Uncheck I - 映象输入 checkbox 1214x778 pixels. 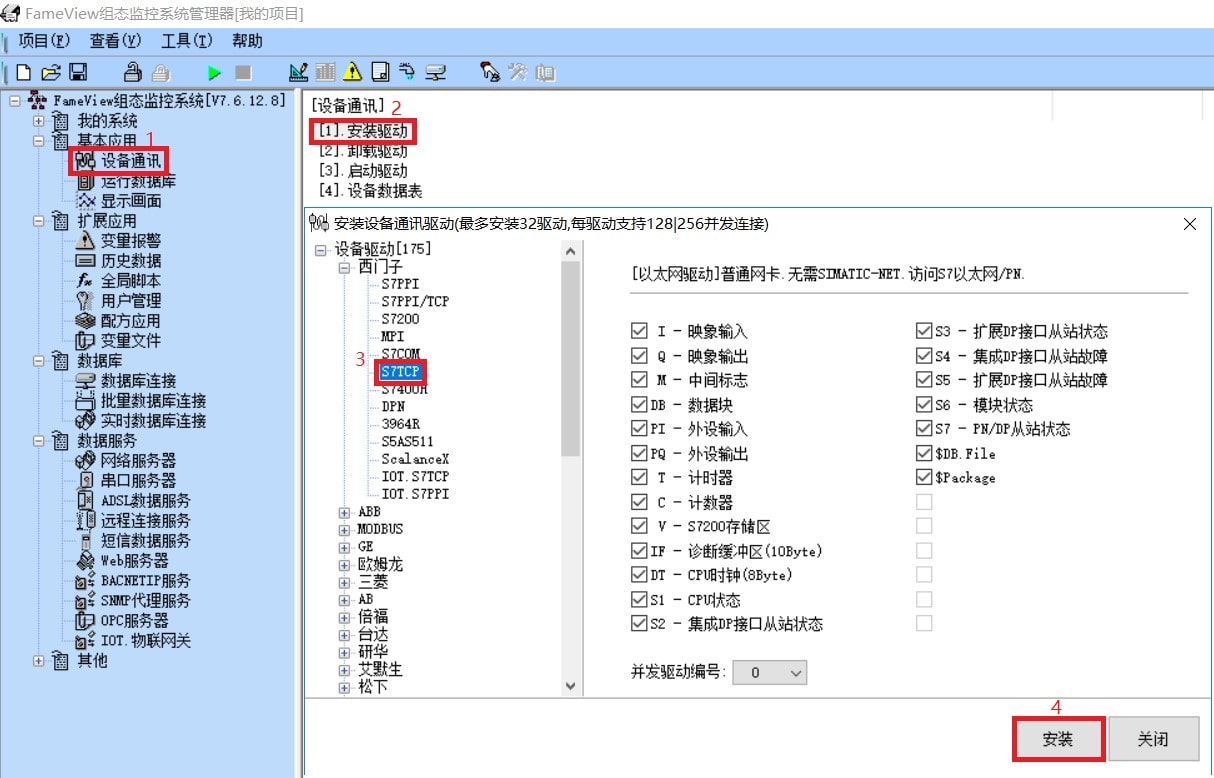[x=639, y=331]
